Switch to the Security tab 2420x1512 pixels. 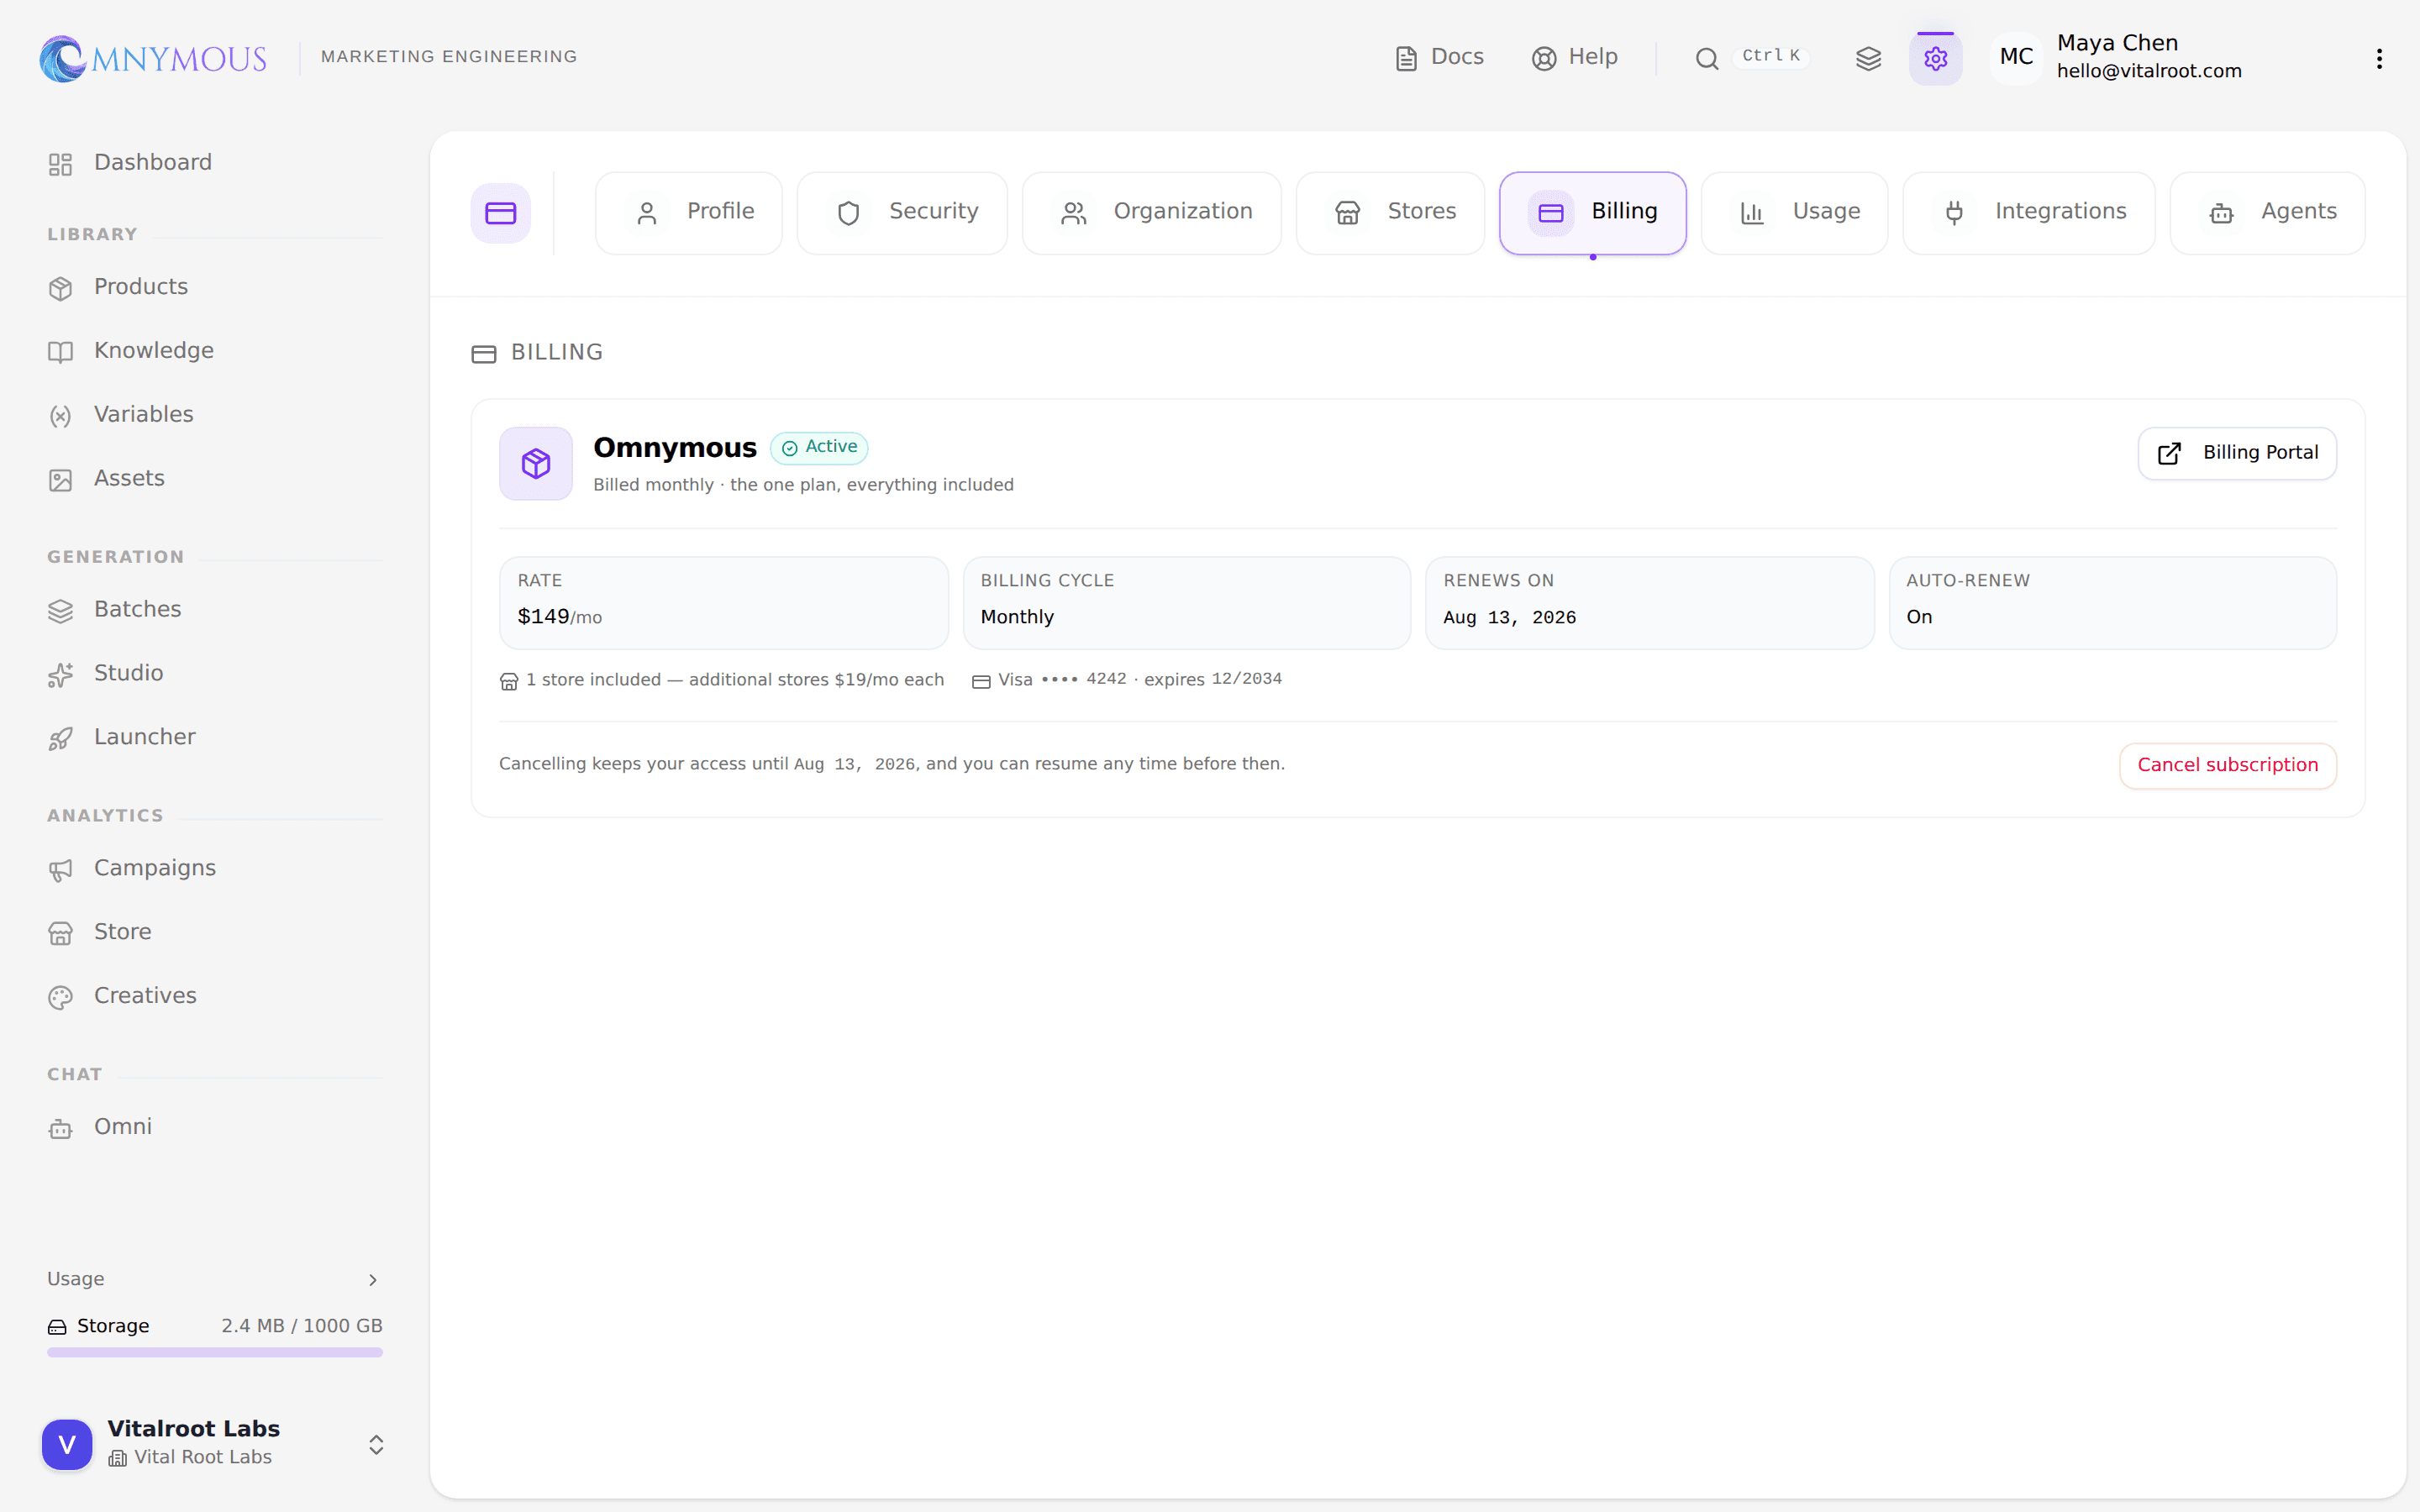[x=902, y=213]
